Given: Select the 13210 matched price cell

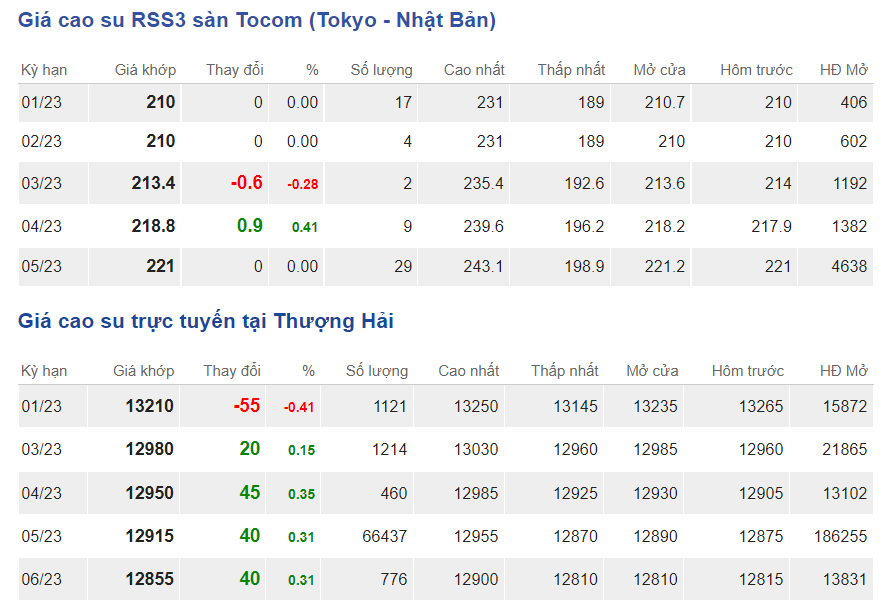Looking at the screenshot, I should [149, 406].
